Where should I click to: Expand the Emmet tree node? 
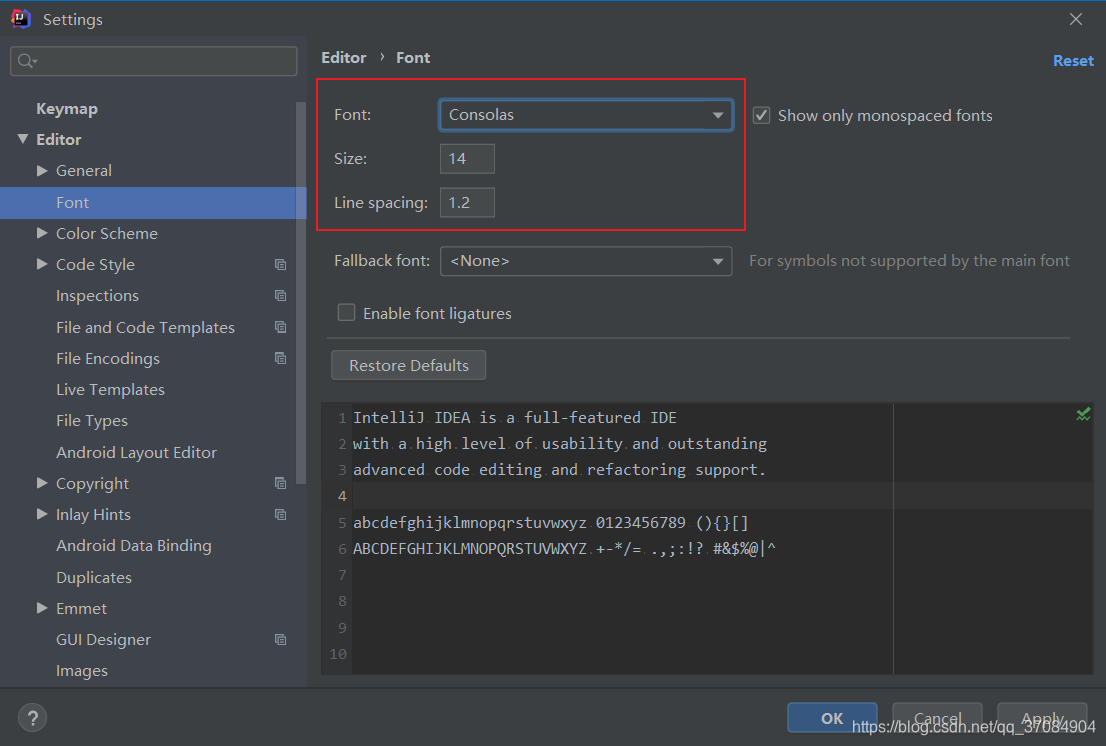42,608
